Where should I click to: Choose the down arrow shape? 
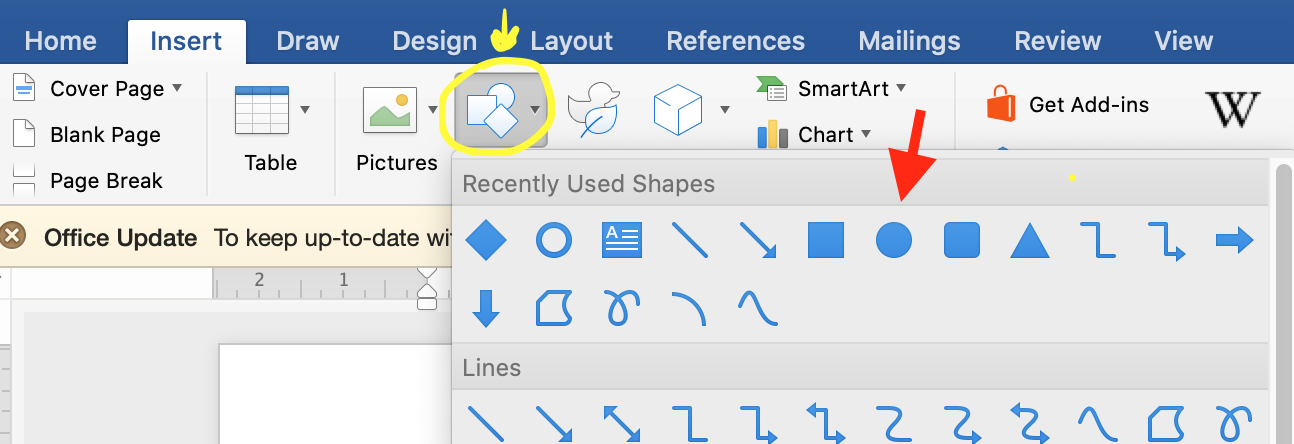tap(486, 308)
